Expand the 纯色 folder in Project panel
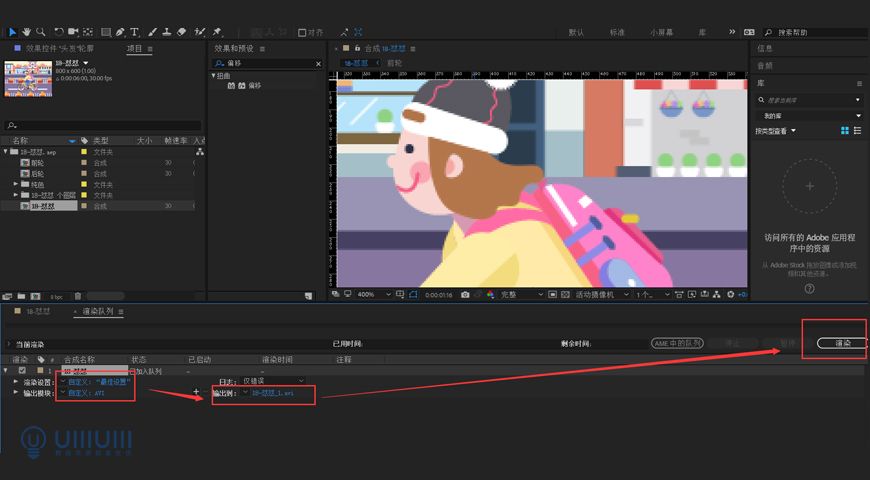 click(x=16, y=184)
